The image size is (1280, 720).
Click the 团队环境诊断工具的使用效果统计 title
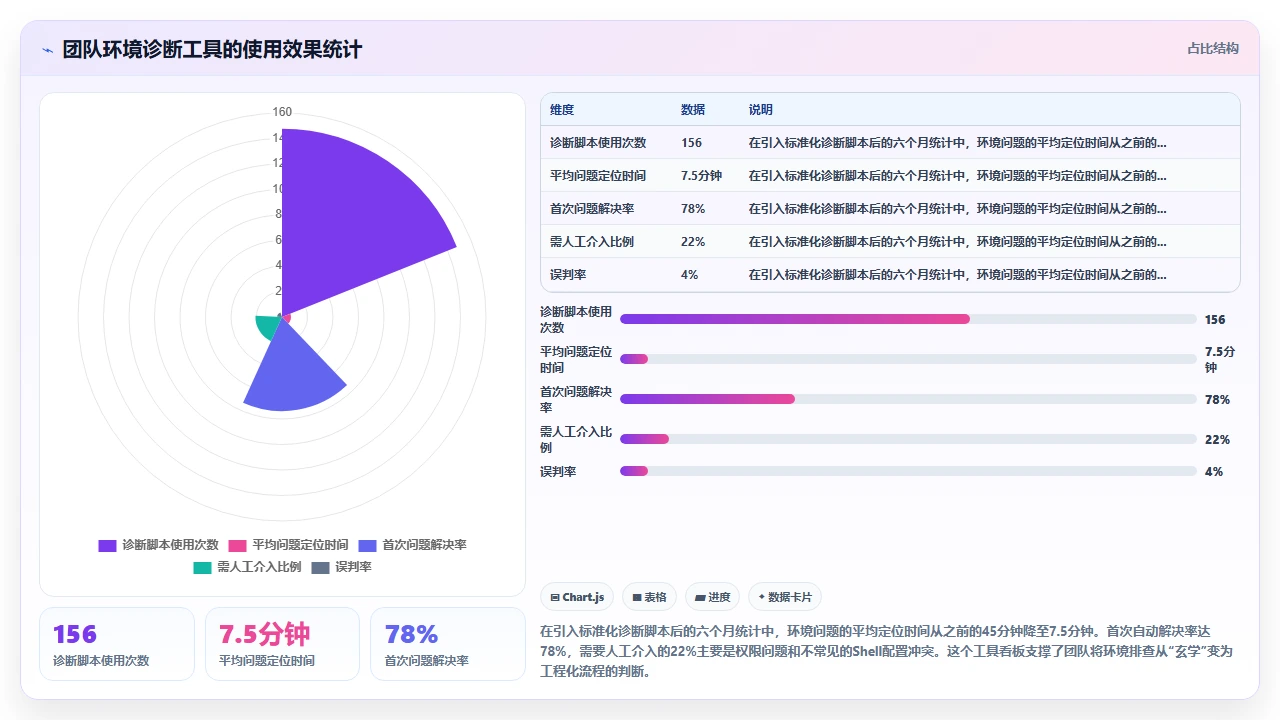click(x=212, y=49)
